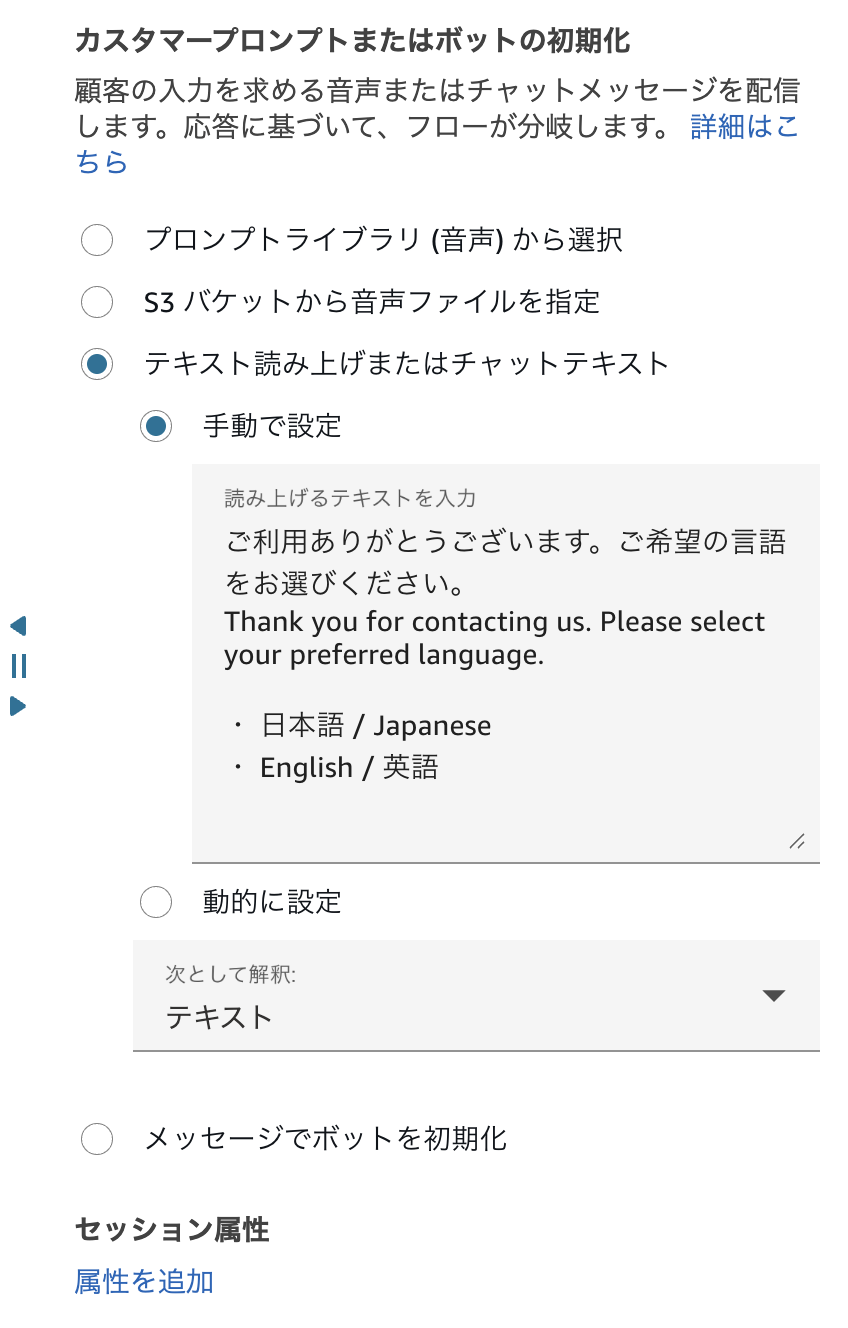Open the 詳細はこちら link

coord(744,127)
